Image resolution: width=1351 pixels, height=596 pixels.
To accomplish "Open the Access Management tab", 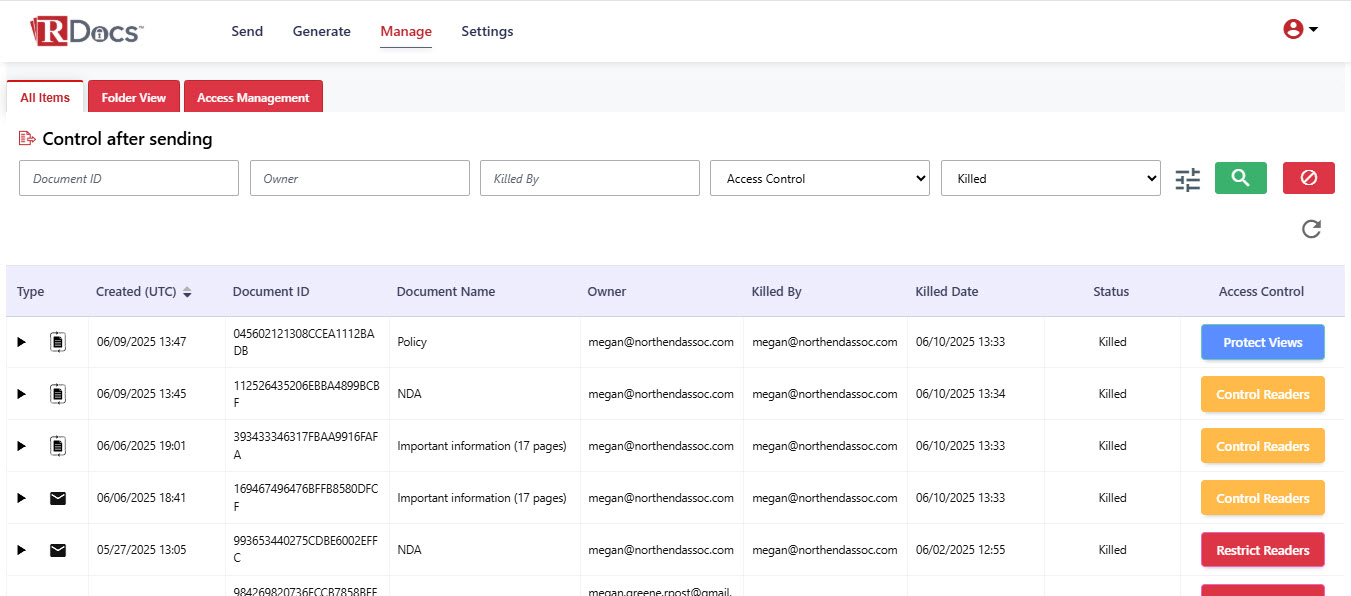I will click(253, 98).
